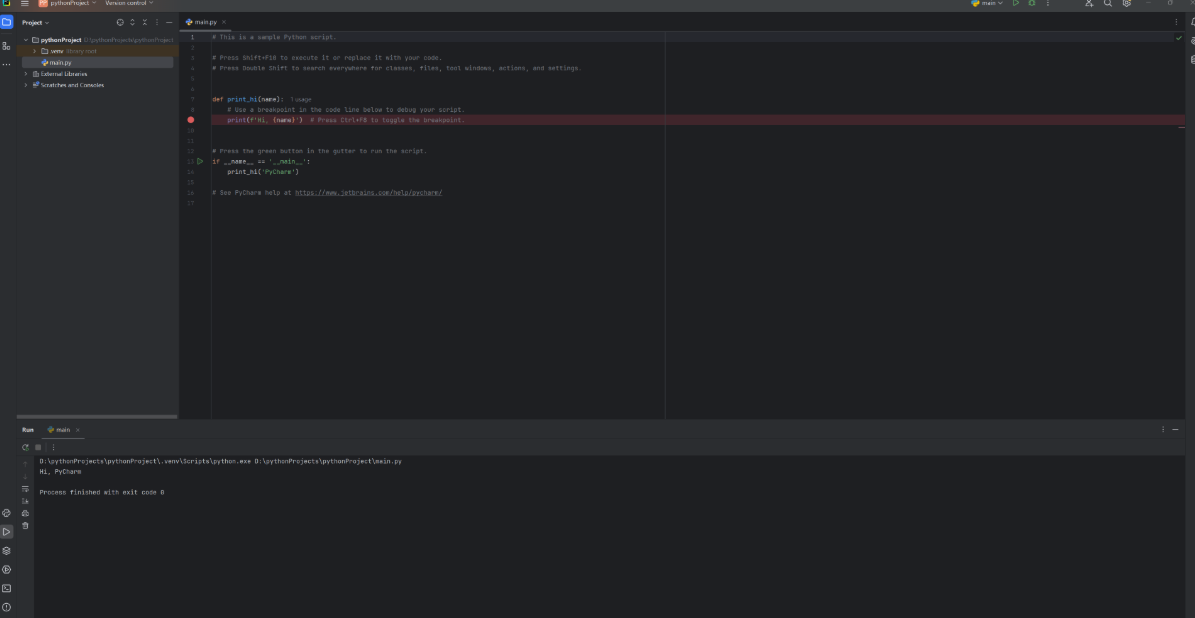Toggle the Project tool window button
Screen dimensions: 1195x618
point(7,22)
